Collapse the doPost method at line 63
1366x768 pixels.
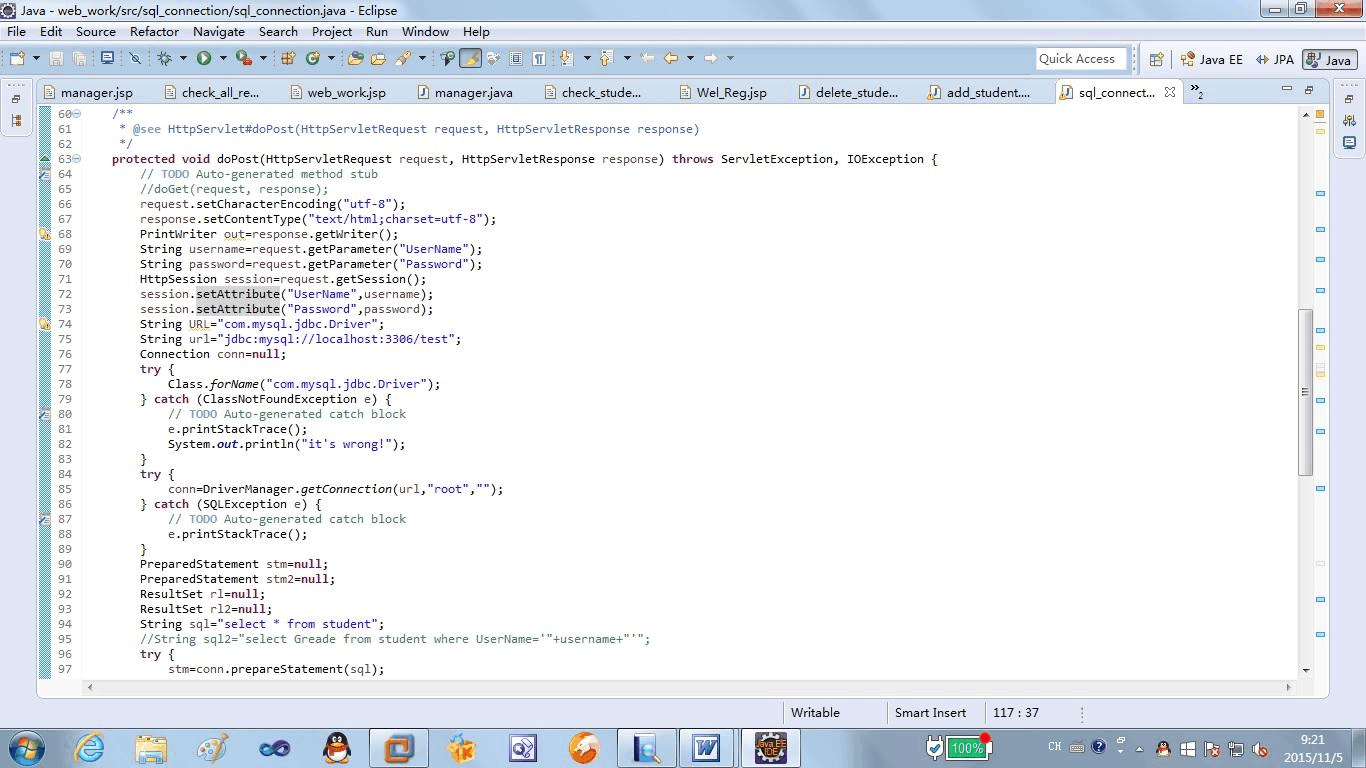[x=77, y=159]
